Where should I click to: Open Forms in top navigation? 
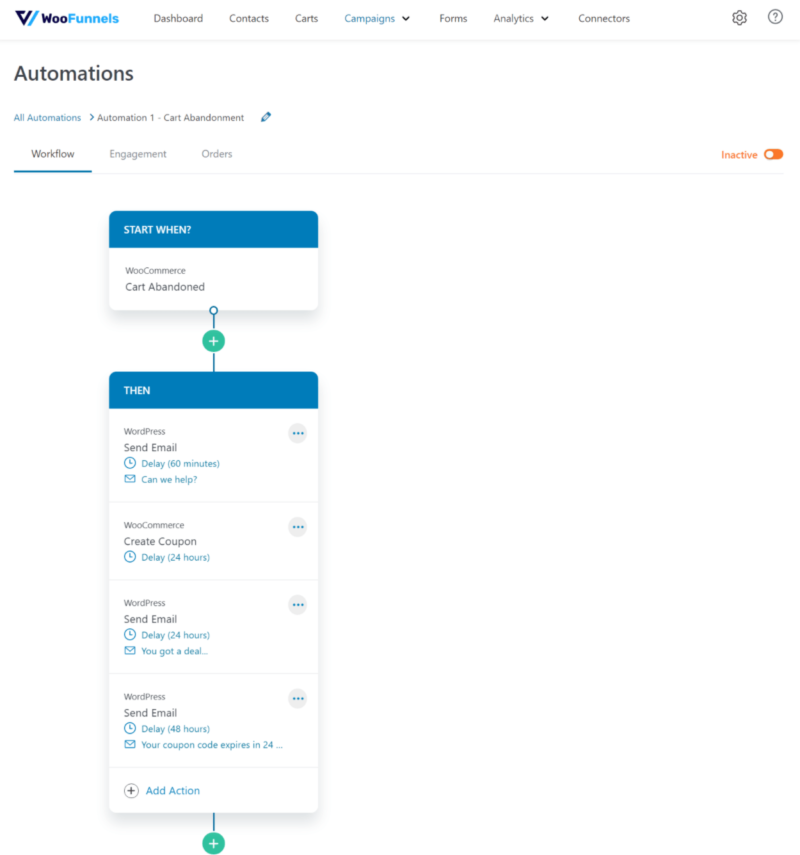pos(453,19)
